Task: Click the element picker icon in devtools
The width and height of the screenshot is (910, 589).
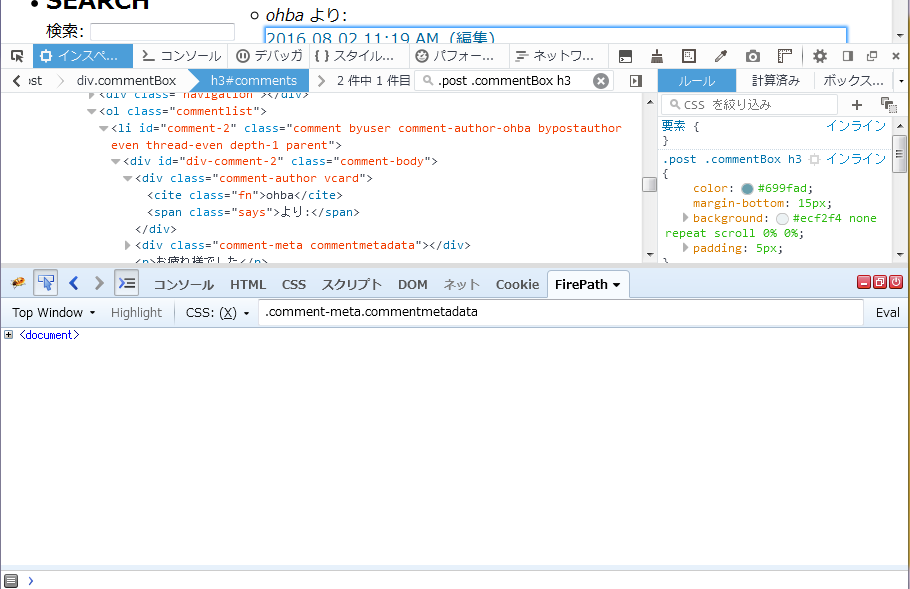Action: (x=17, y=56)
